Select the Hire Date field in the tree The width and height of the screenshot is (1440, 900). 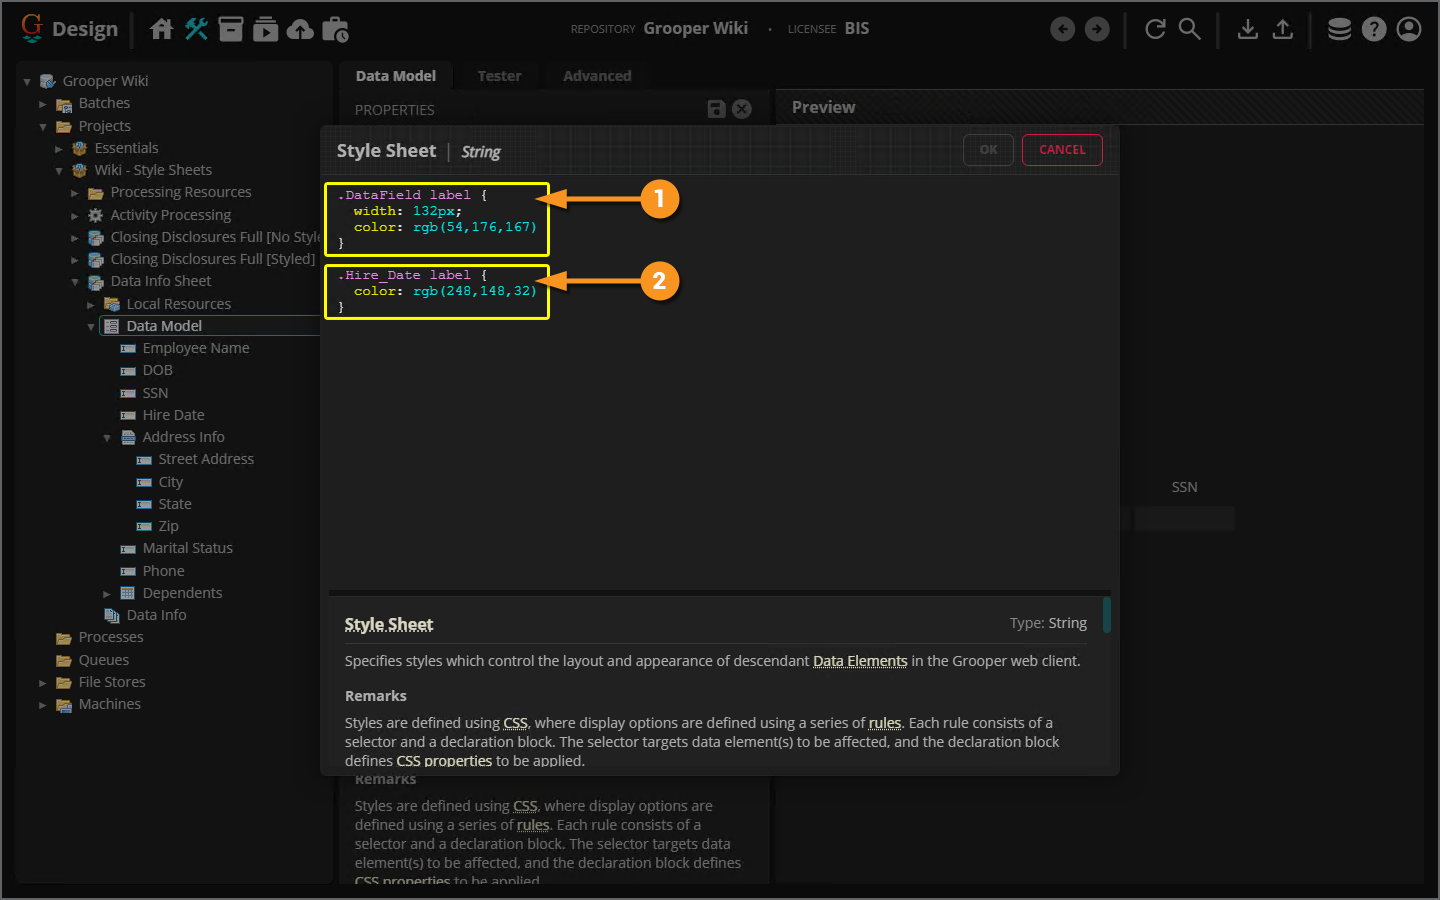(173, 415)
